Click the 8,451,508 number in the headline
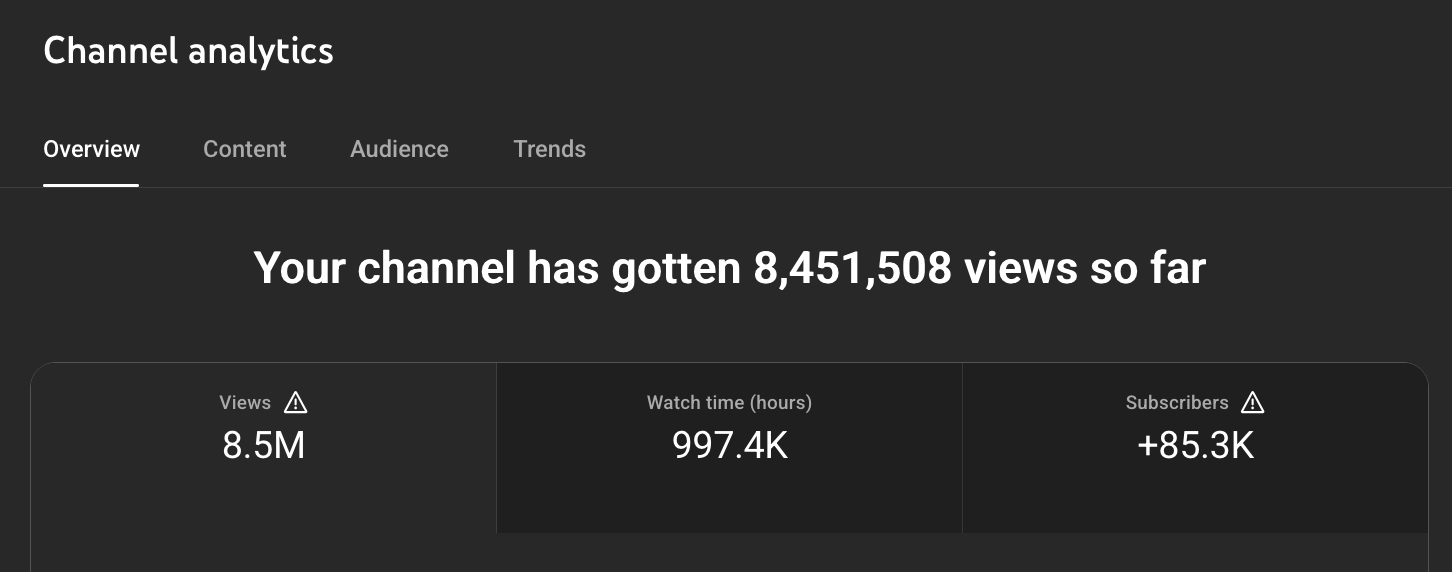Screen dimensions: 1452x572 (x=852, y=269)
